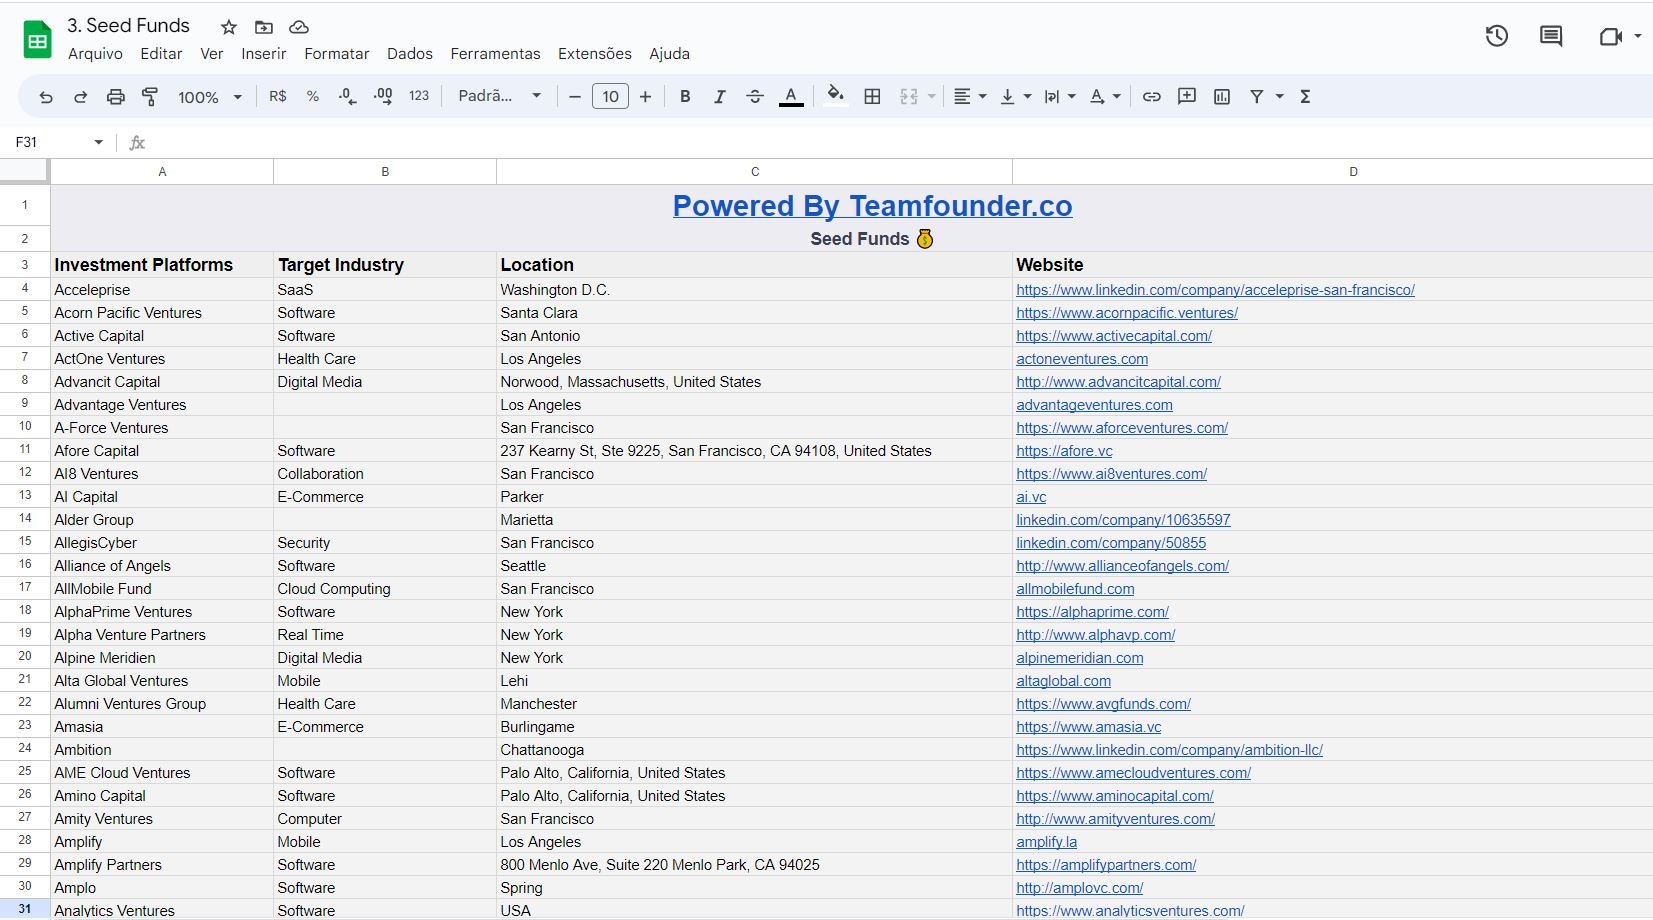Image resolution: width=1653 pixels, height=920 pixels.
Task: Insert a comment with toolbar icon
Action: (x=1187, y=97)
